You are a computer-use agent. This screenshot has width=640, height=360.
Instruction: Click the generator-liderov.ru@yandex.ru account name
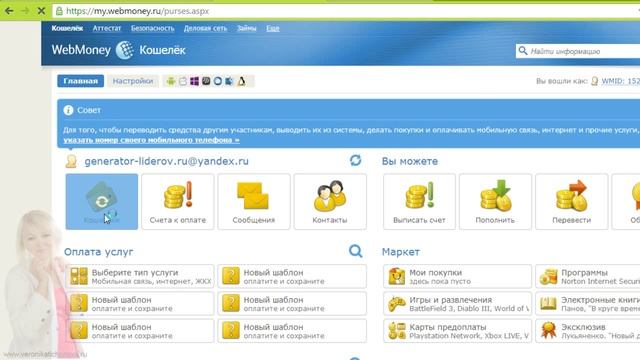click(x=167, y=161)
